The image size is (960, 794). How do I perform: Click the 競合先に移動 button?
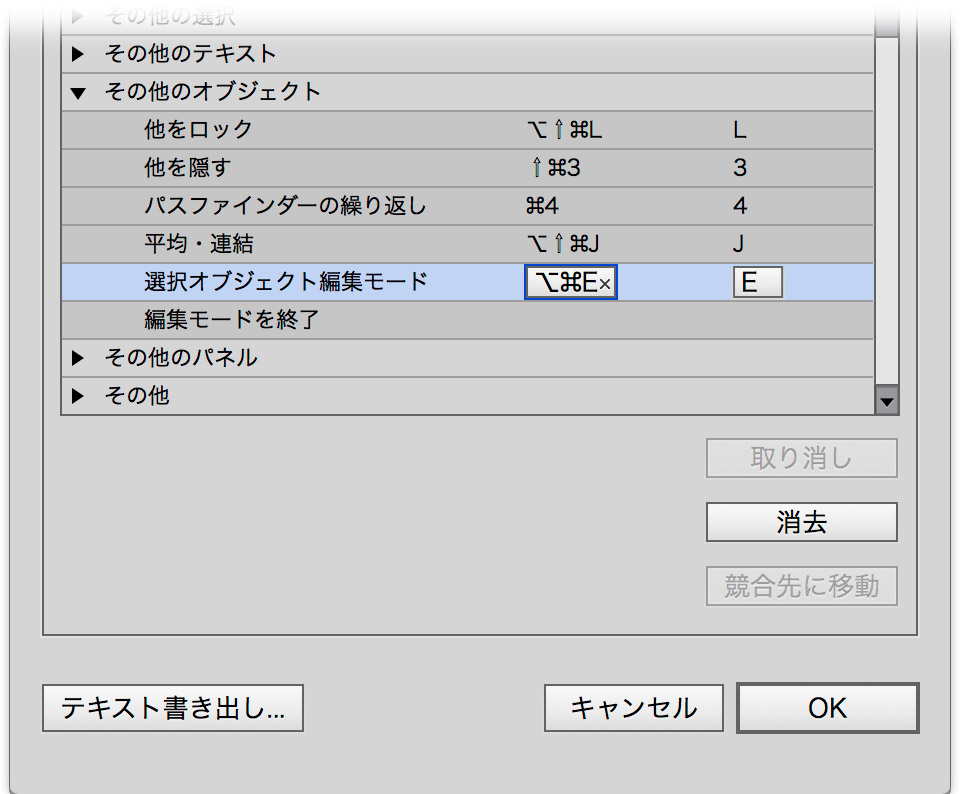[802, 586]
